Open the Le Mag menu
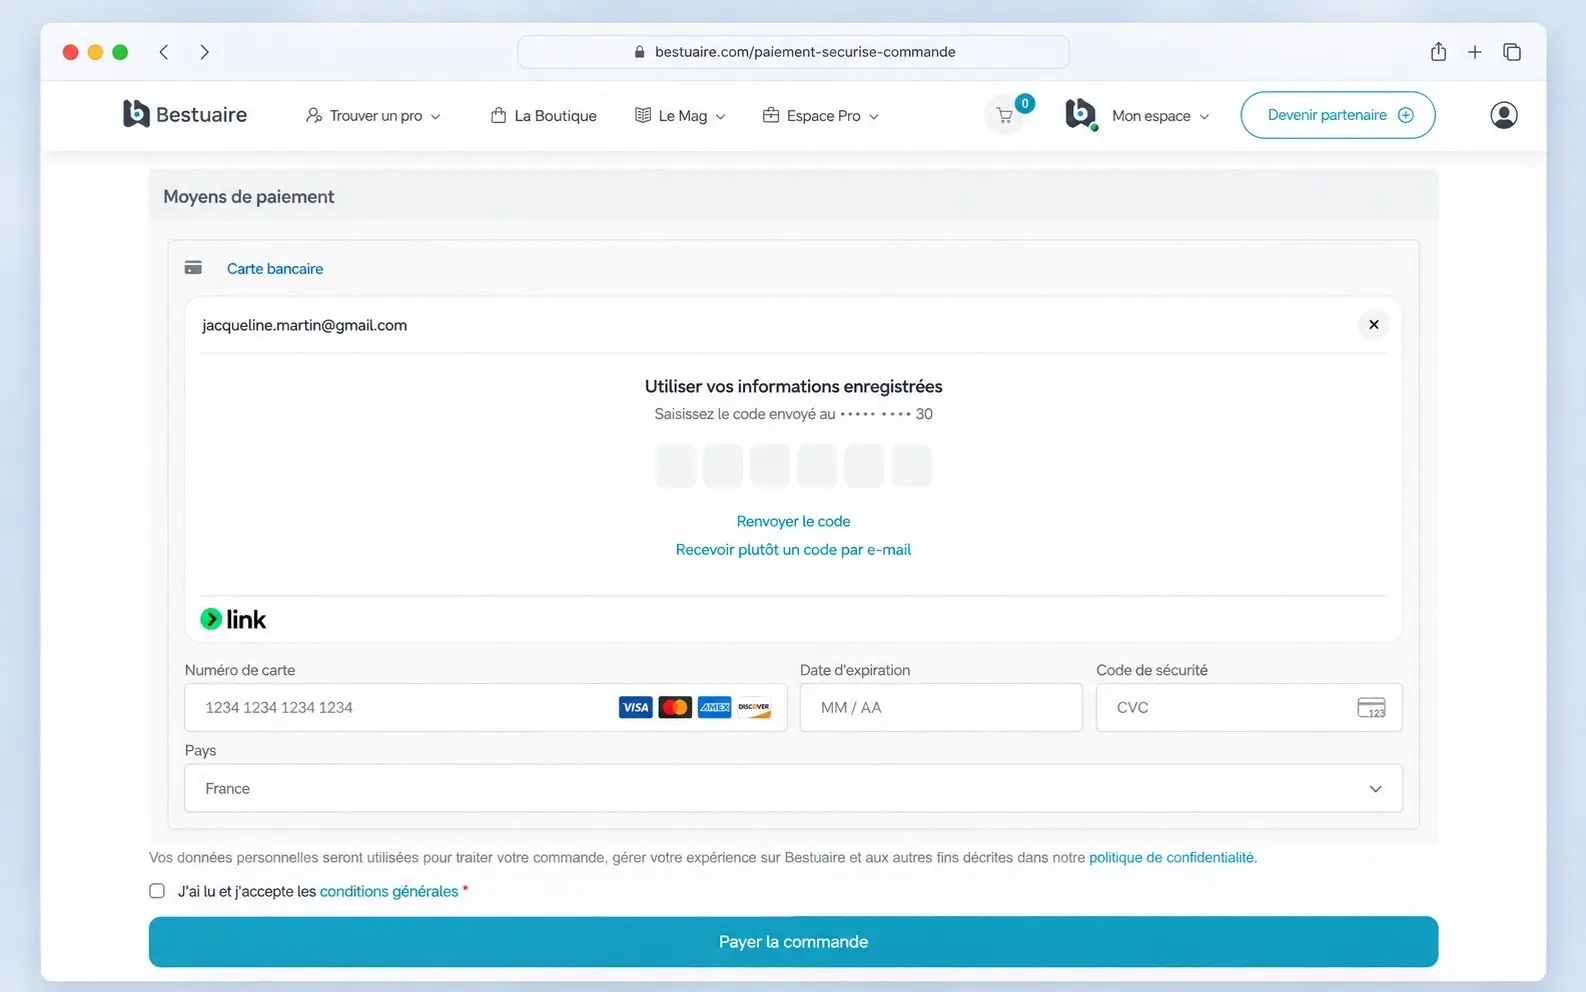The width and height of the screenshot is (1586, 992). 680,116
